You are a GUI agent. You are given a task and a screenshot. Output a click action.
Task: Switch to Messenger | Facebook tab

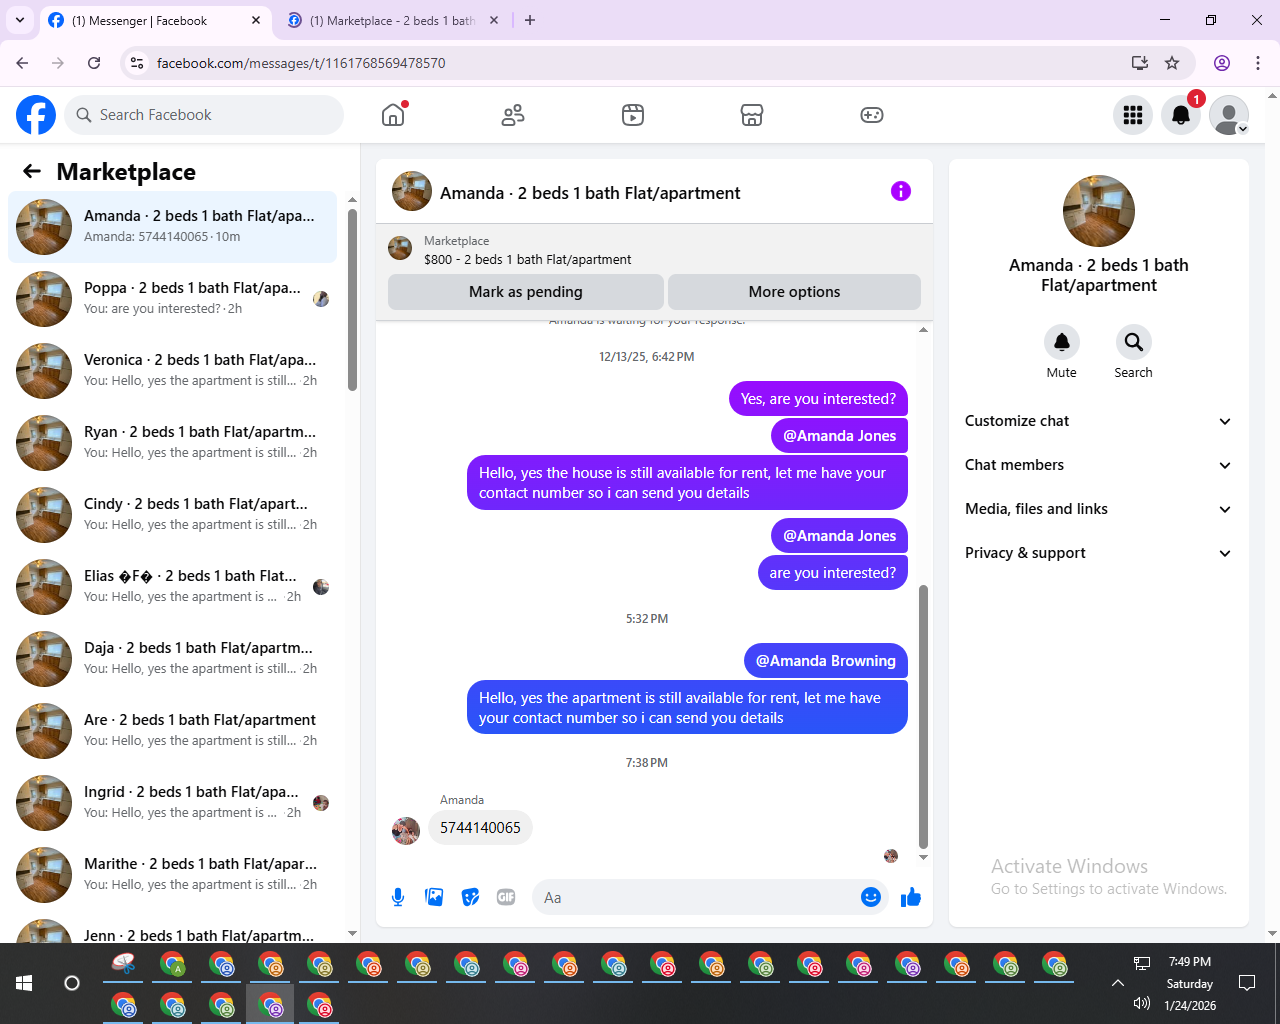point(155,21)
